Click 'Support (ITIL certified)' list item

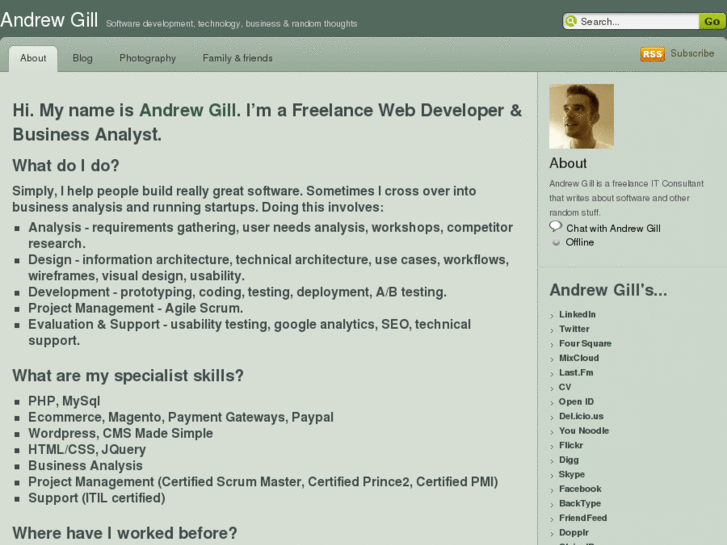pos(97,498)
